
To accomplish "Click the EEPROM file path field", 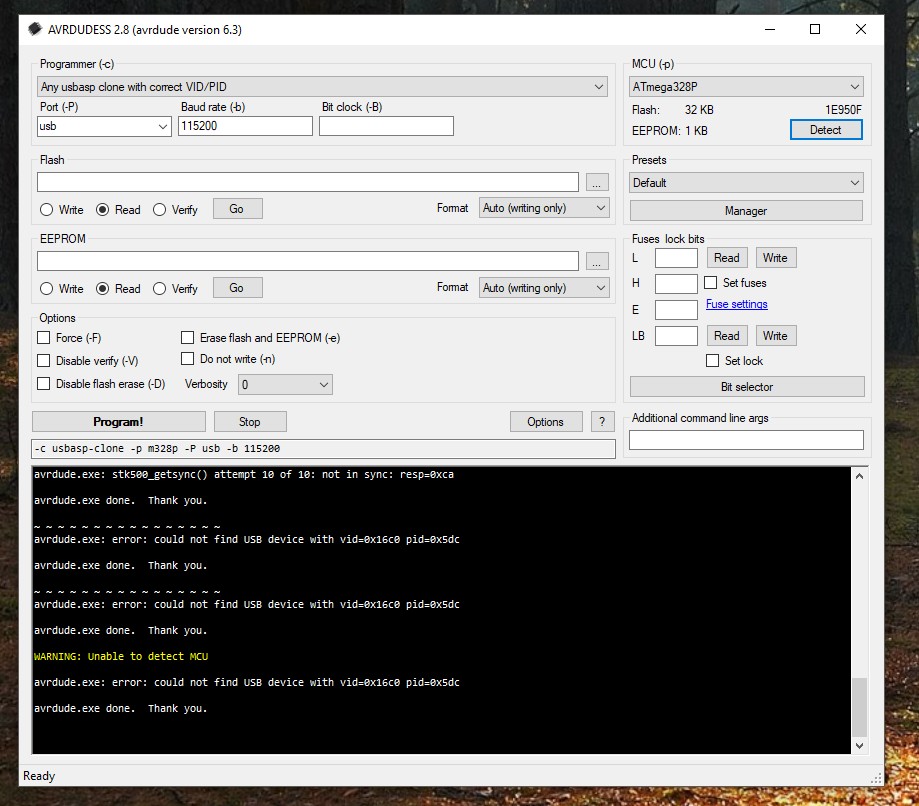I will tap(308, 261).
